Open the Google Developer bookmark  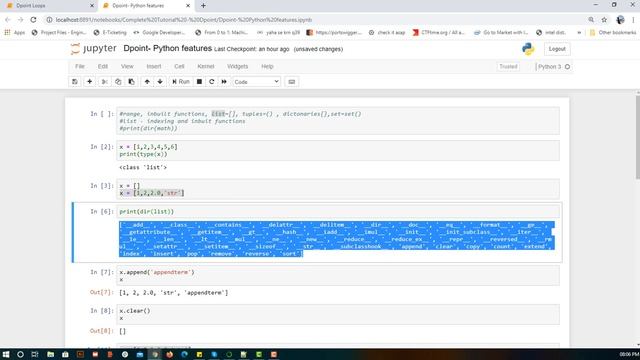[159, 32]
